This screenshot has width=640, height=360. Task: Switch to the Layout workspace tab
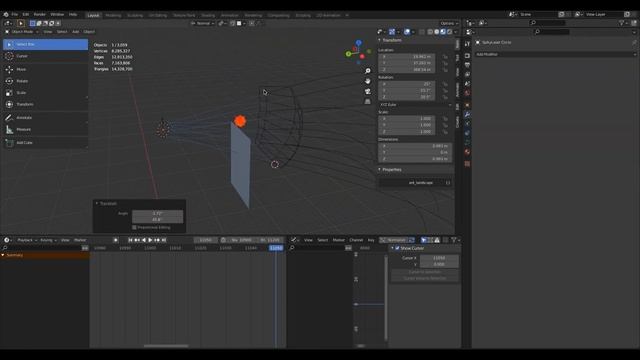click(x=93, y=15)
